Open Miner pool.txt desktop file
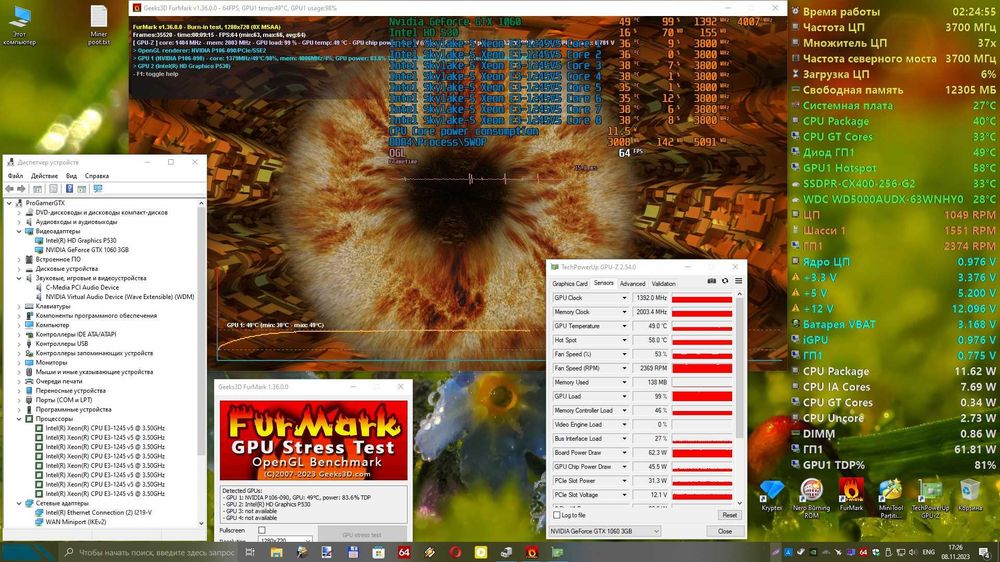The width and height of the screenshot is (1000, 562). 99,26
